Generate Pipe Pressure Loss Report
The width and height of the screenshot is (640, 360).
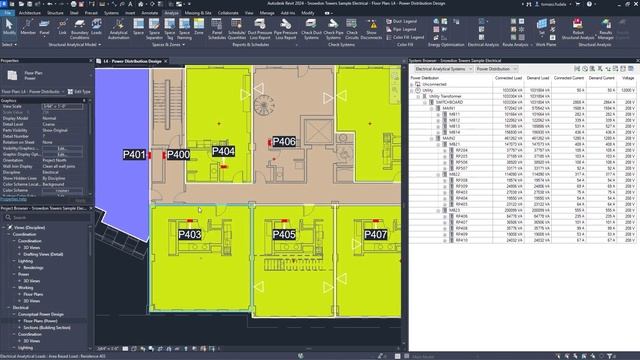point(286,29)
